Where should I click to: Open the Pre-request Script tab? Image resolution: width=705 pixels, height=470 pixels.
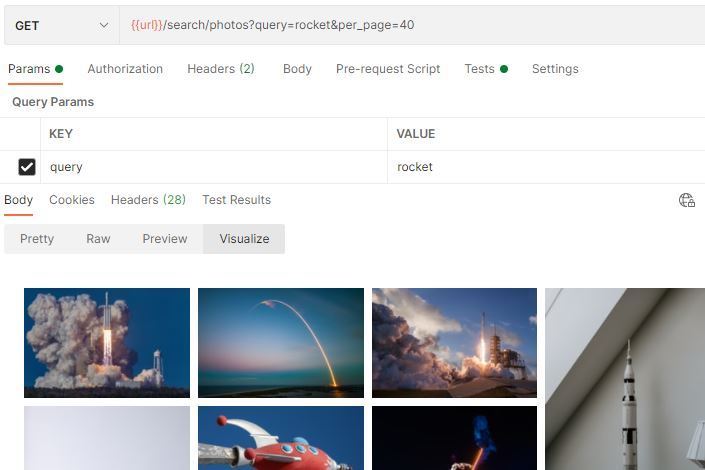388,69
